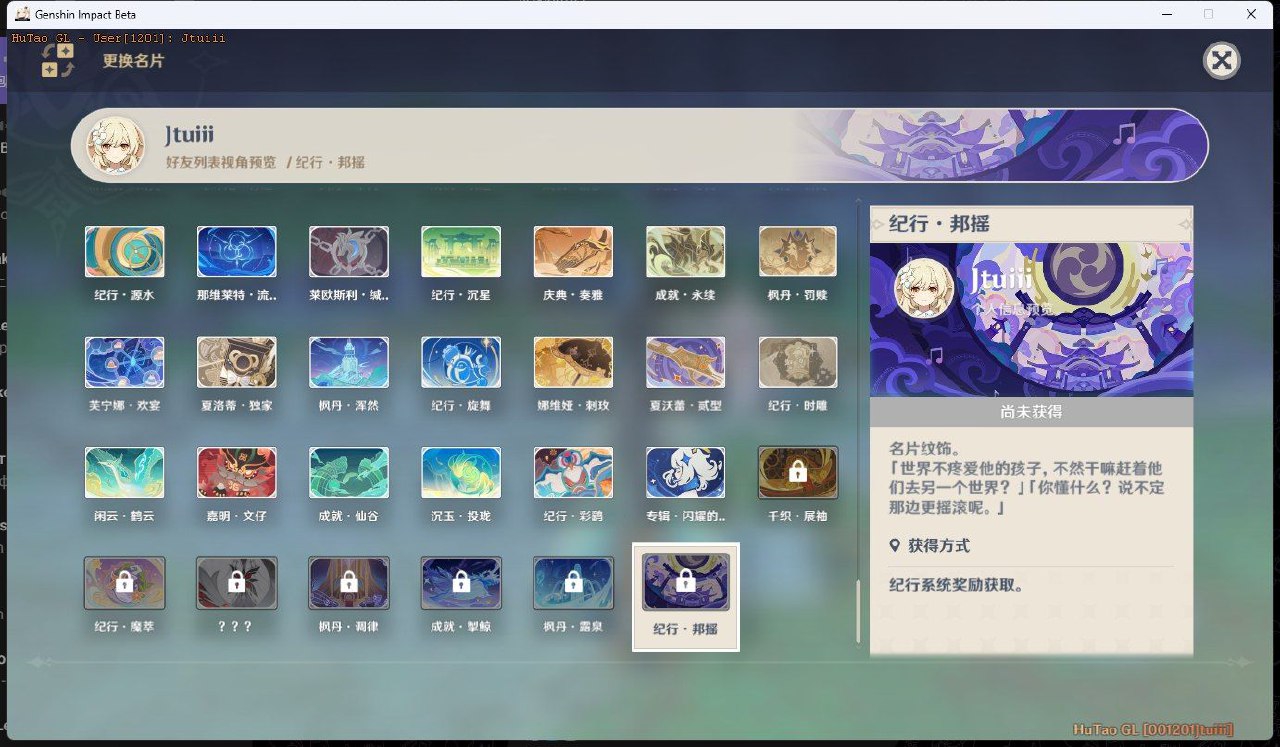Pick the 芙宁娜·欢宴 namecard
Viewport: 1280px width, 747px height.
pyautogui.click(x=125, y=362)
